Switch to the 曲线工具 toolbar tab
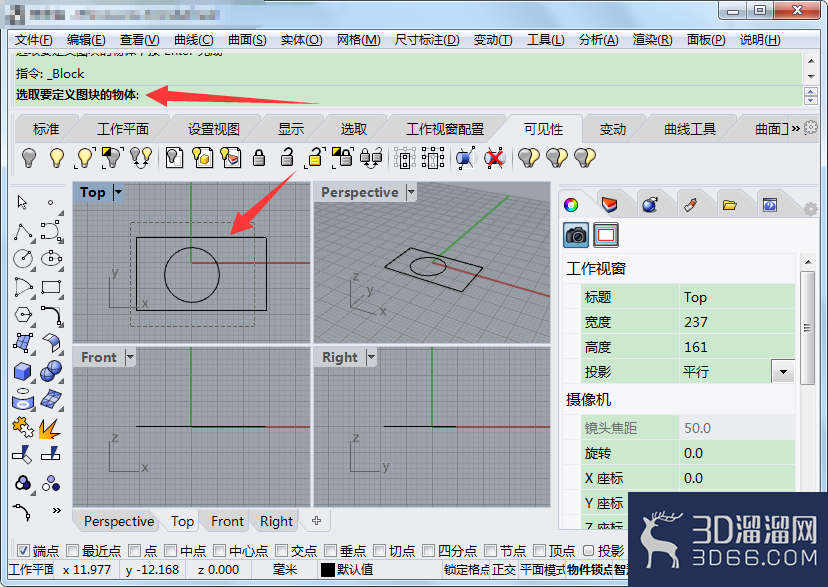Viewport: 828px width, 587px height. pos(690,129)
